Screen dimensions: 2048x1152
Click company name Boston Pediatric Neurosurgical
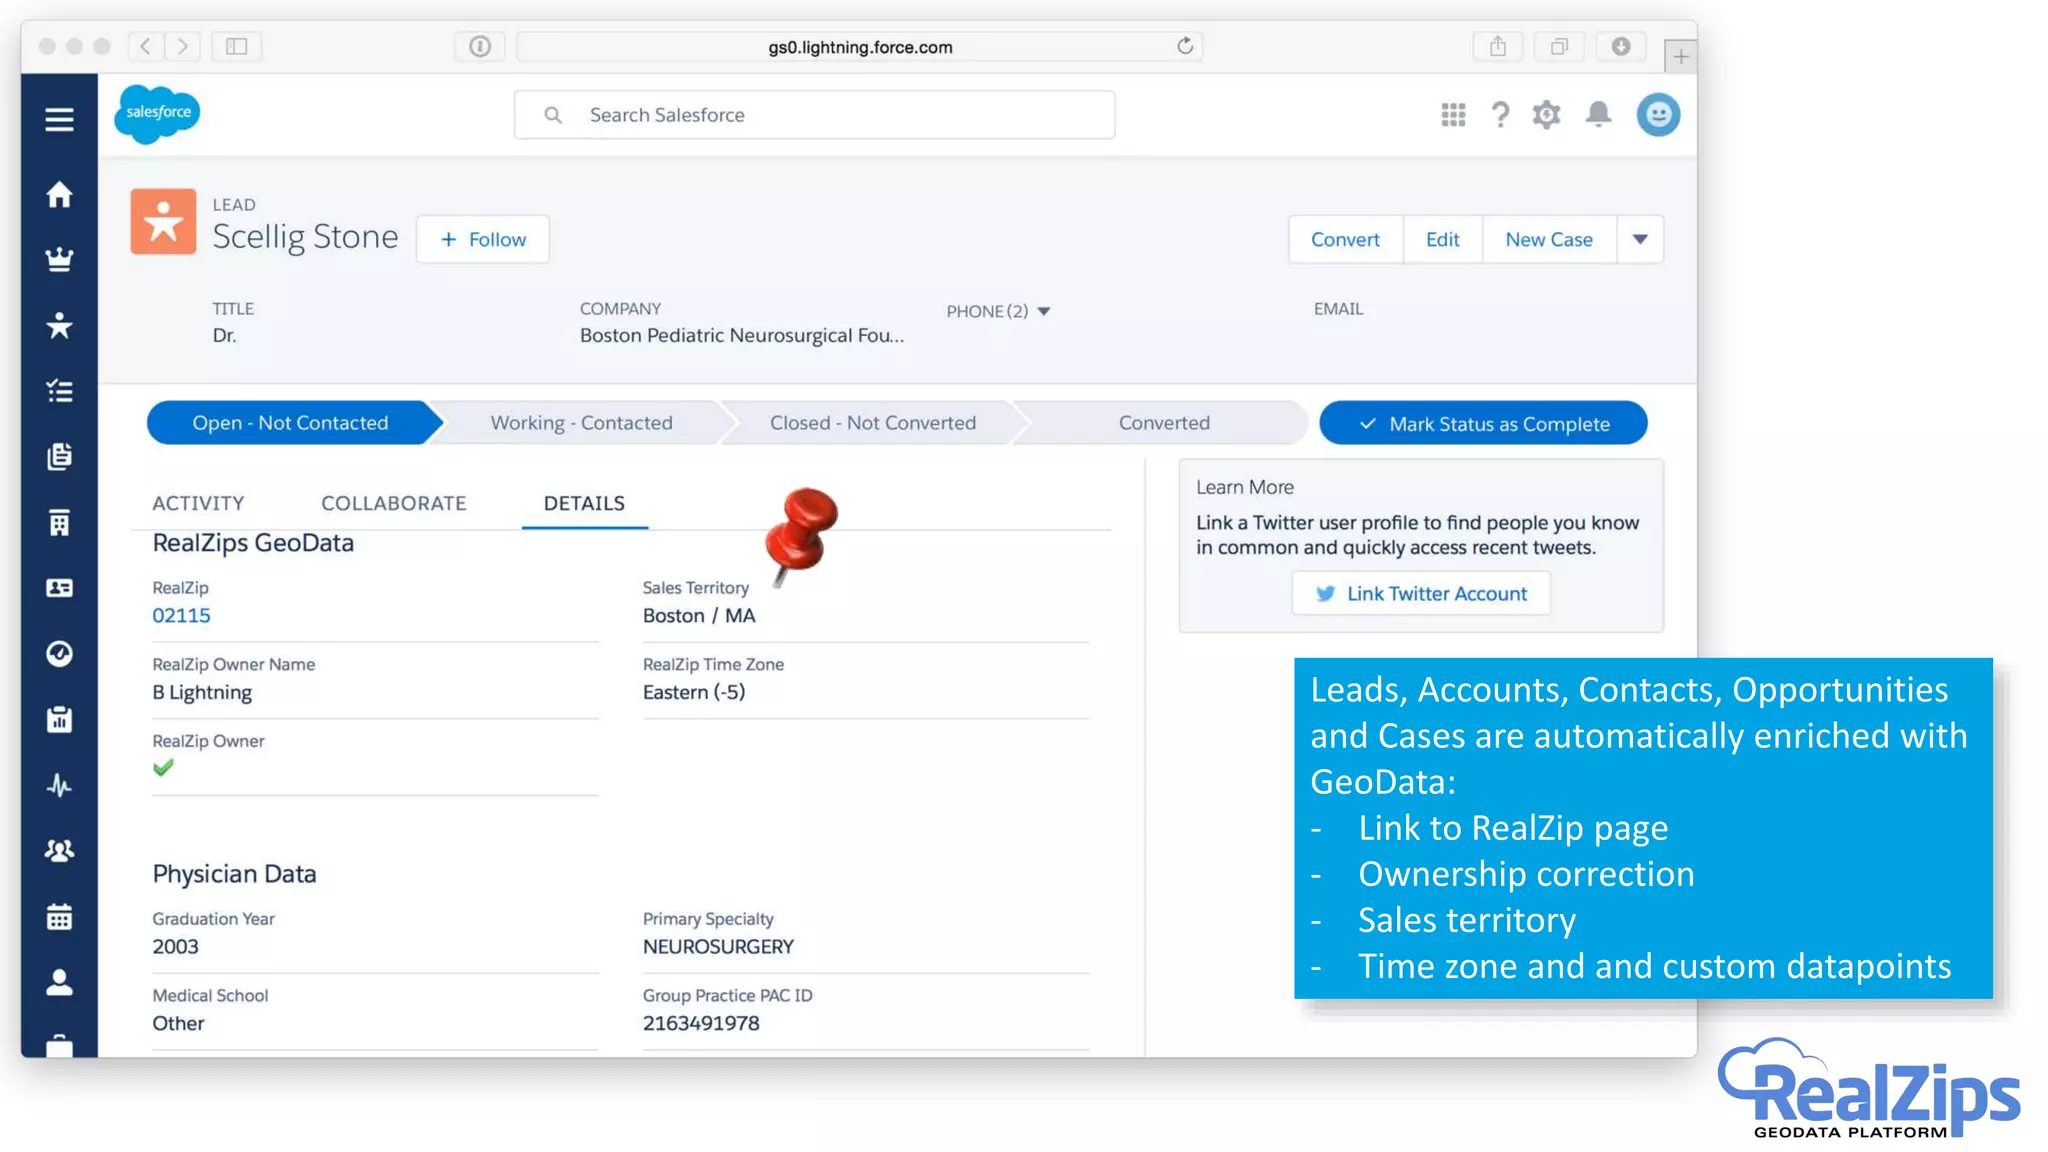click(741, 335)
